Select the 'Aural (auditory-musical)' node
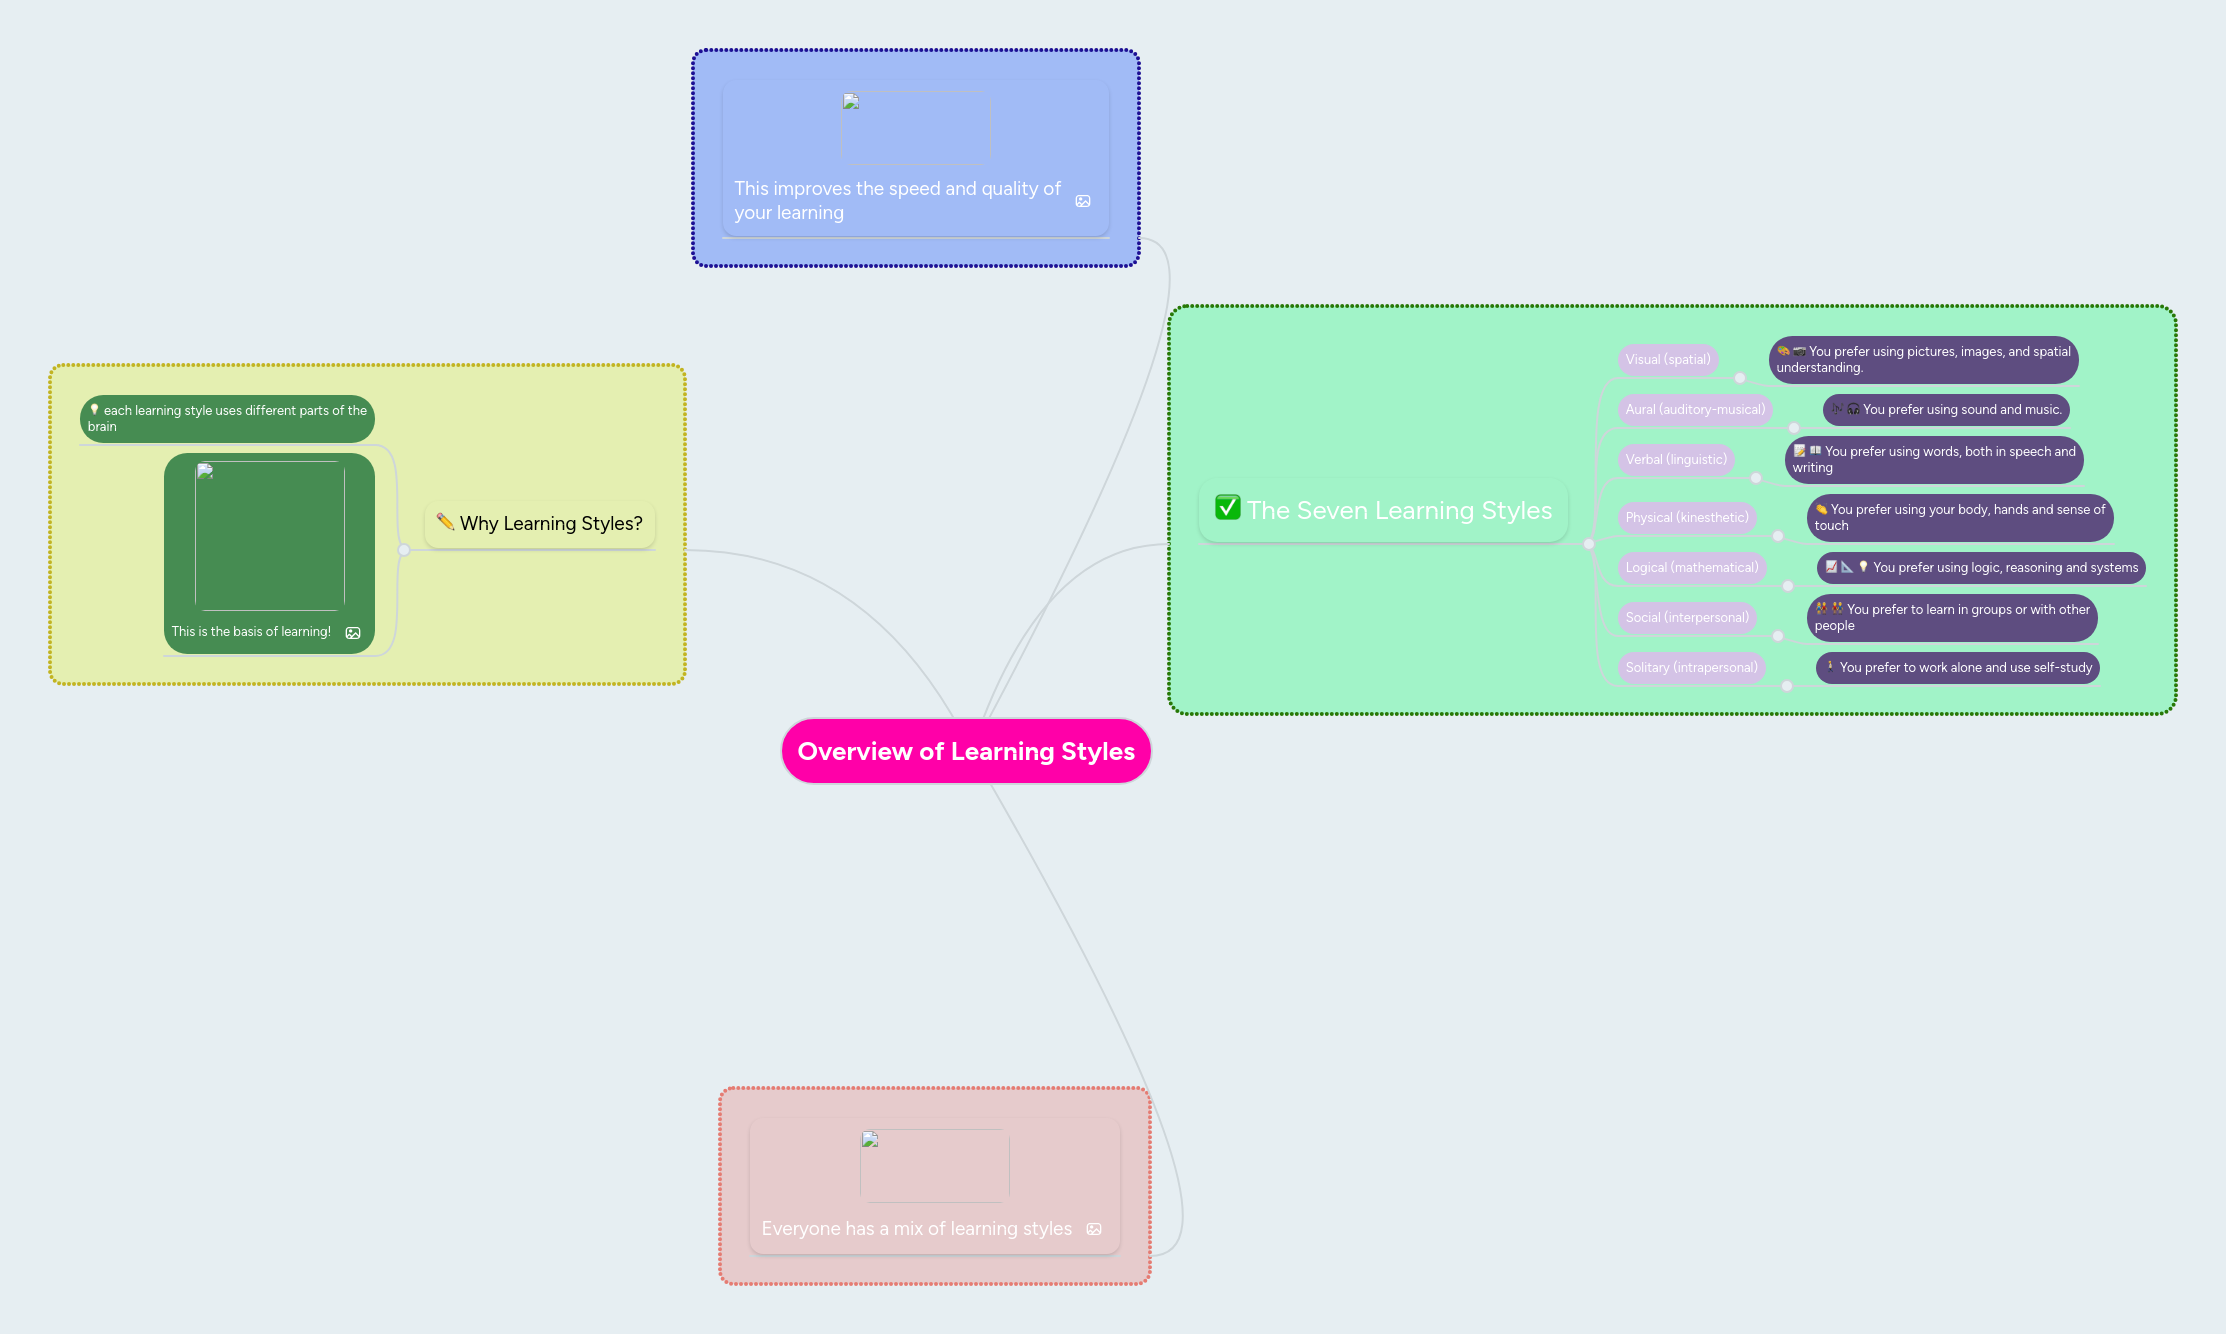2226x1334 pixels. [x=1695, y=409]
